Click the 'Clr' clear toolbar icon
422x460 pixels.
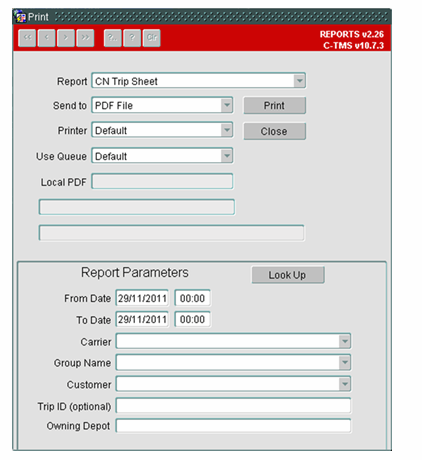coord(152,38)
